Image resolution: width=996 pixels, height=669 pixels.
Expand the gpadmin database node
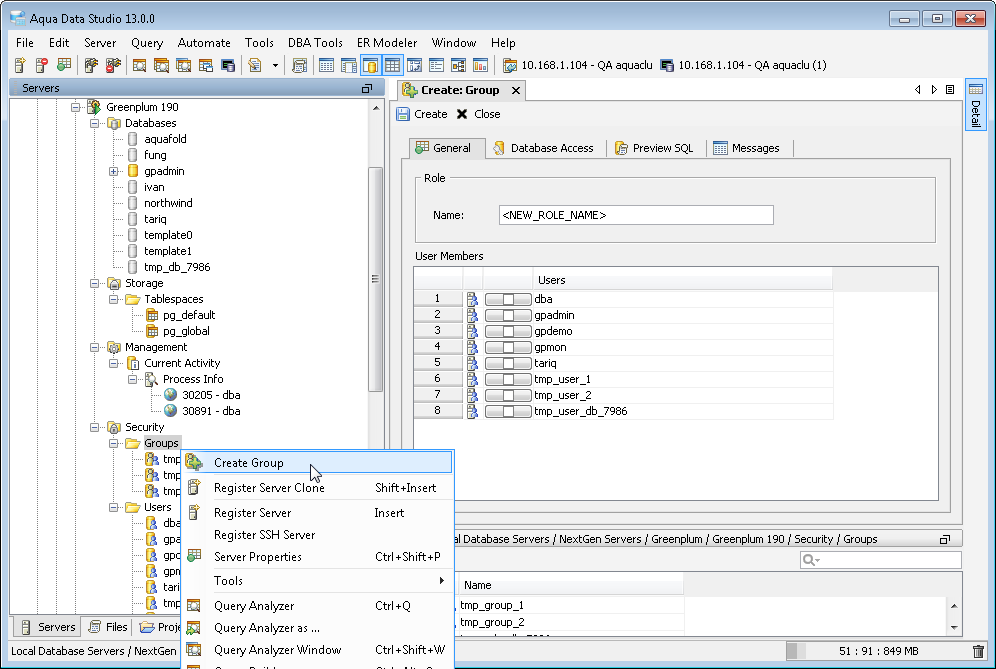[114, 171]
